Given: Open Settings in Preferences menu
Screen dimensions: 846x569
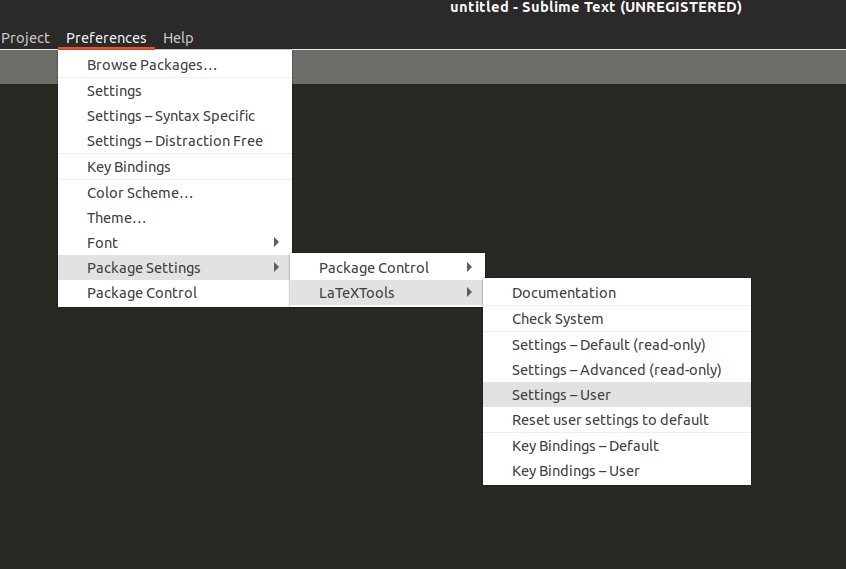Looking at the screenshot, I should (175, 91).
